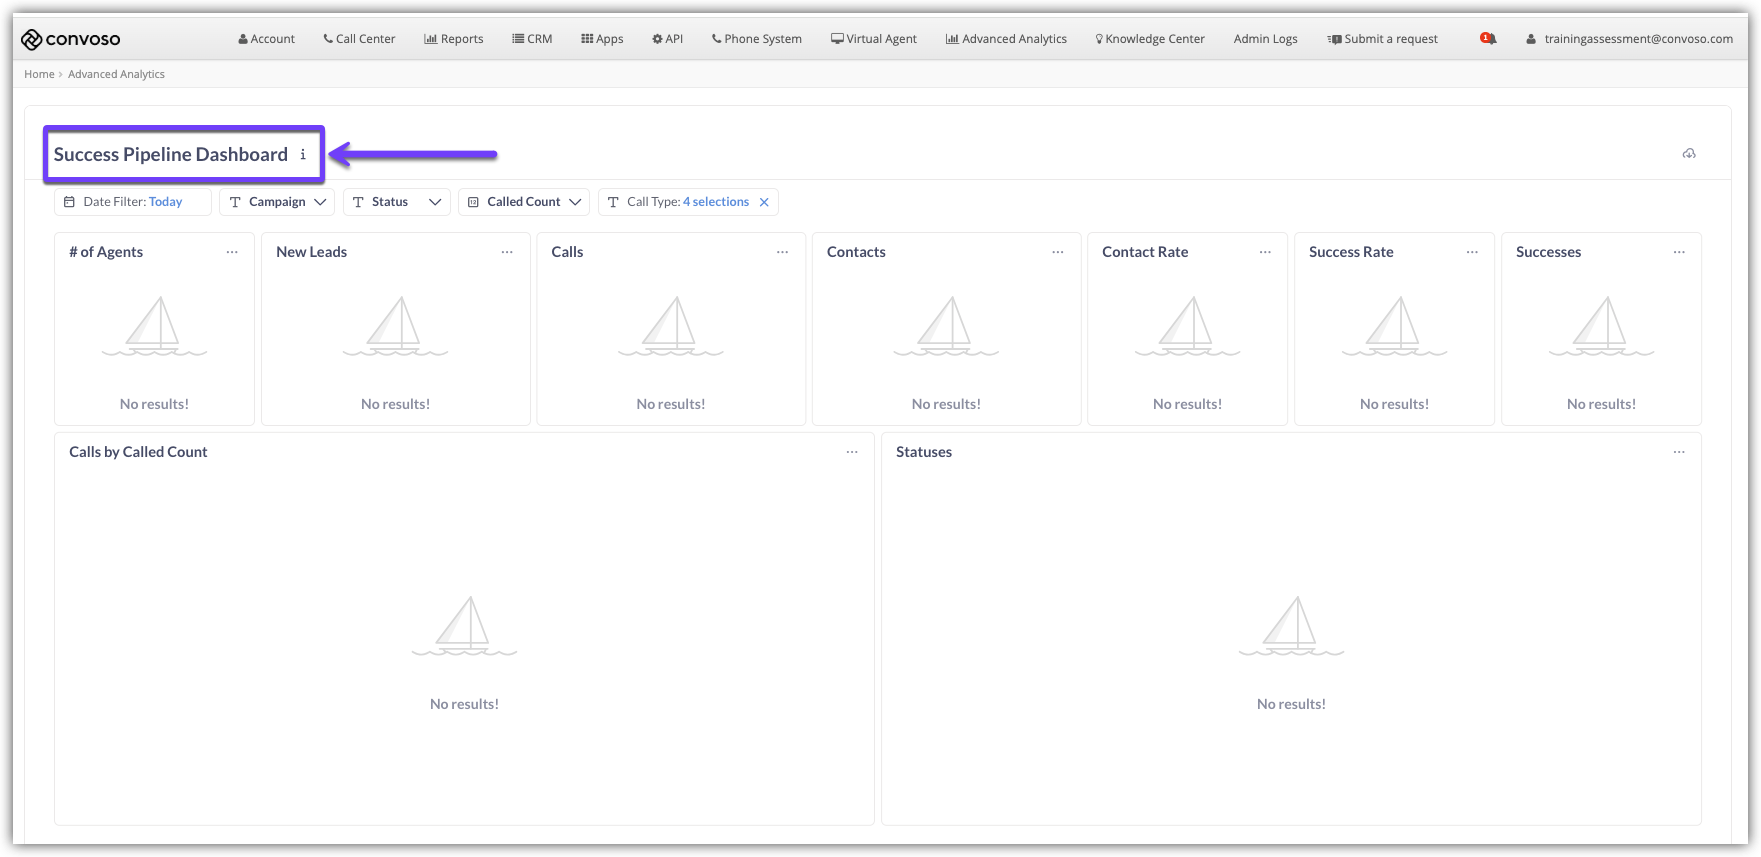Click the 4 selections Call Type link
Image resolution: width=1761 pixels, height=857 pixels.
coord(715,202)
